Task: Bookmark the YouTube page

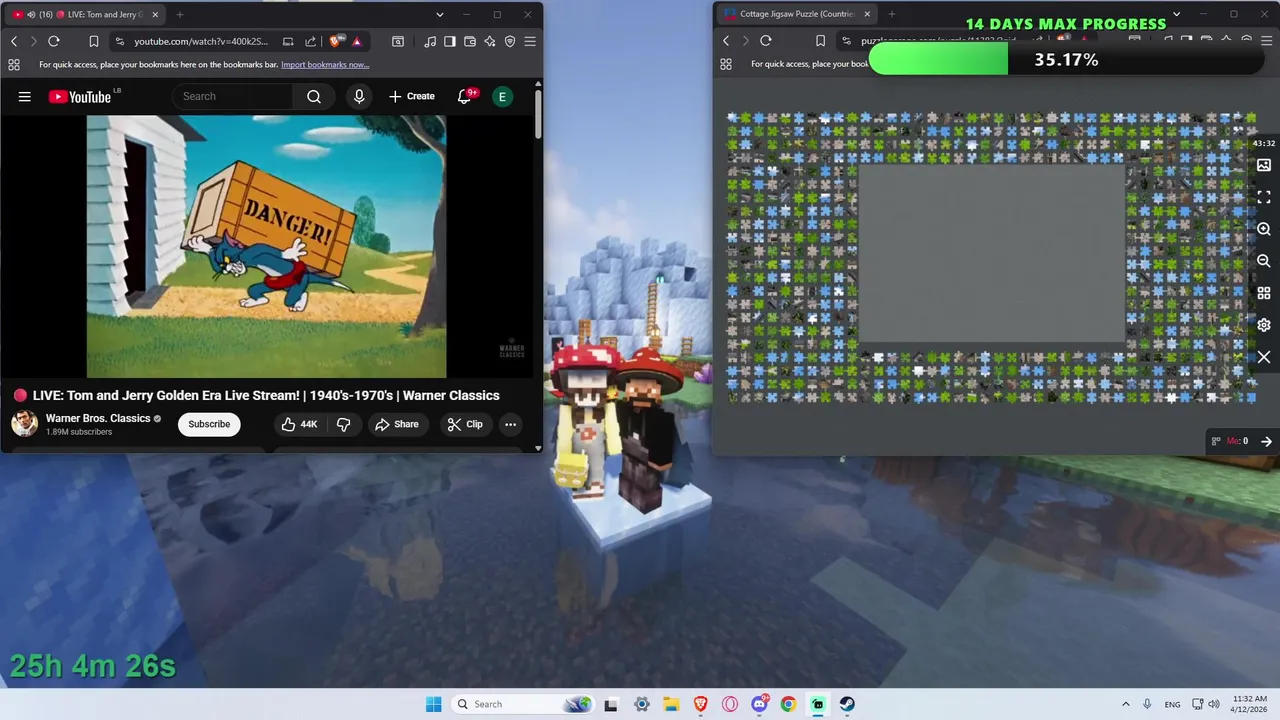Action: click(x=93, y=41)
